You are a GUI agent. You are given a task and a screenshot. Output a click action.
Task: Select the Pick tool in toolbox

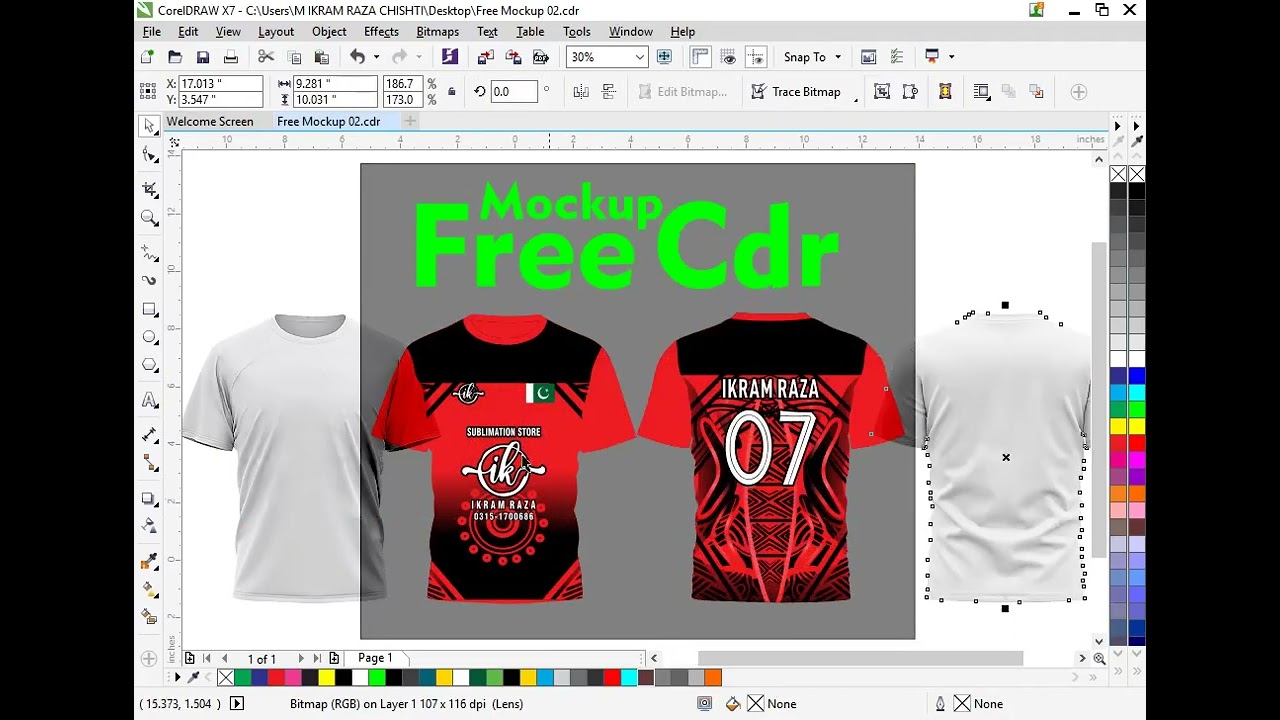pyautogui.click(x=150, y=126)
